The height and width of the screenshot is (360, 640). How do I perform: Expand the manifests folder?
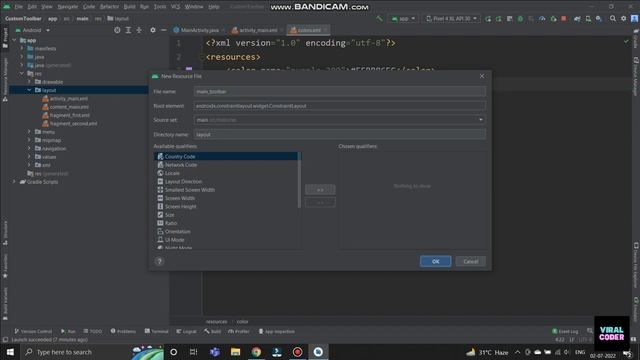tap(22, 49)
